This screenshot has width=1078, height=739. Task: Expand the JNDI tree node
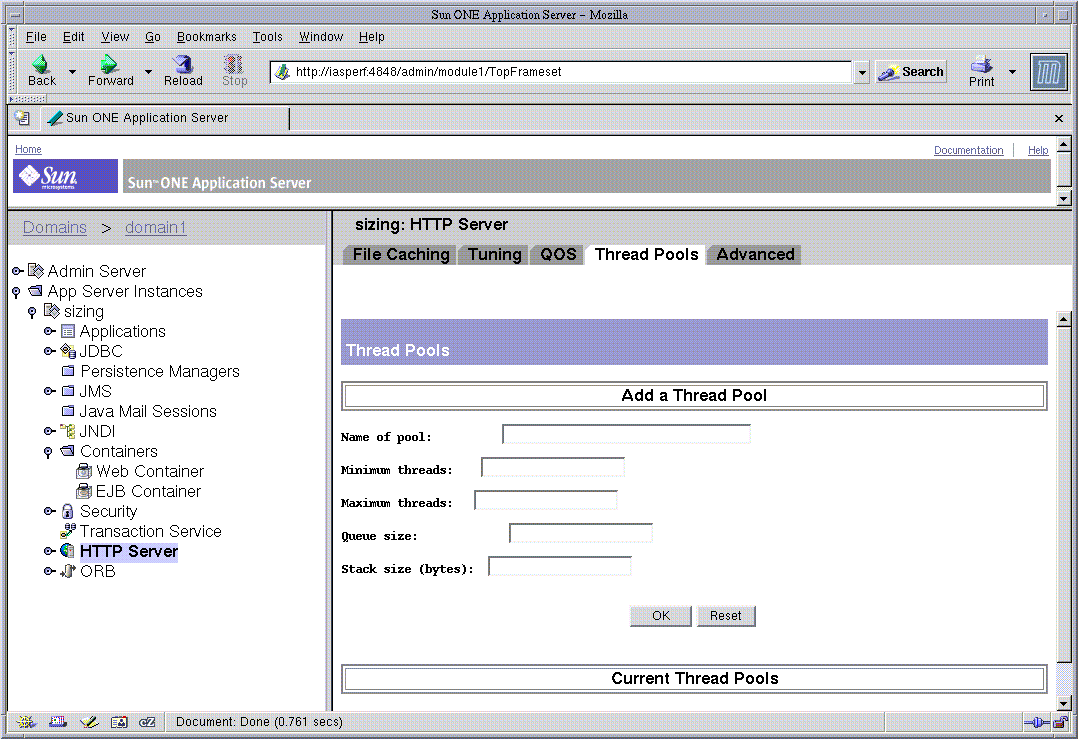point(50,431)
